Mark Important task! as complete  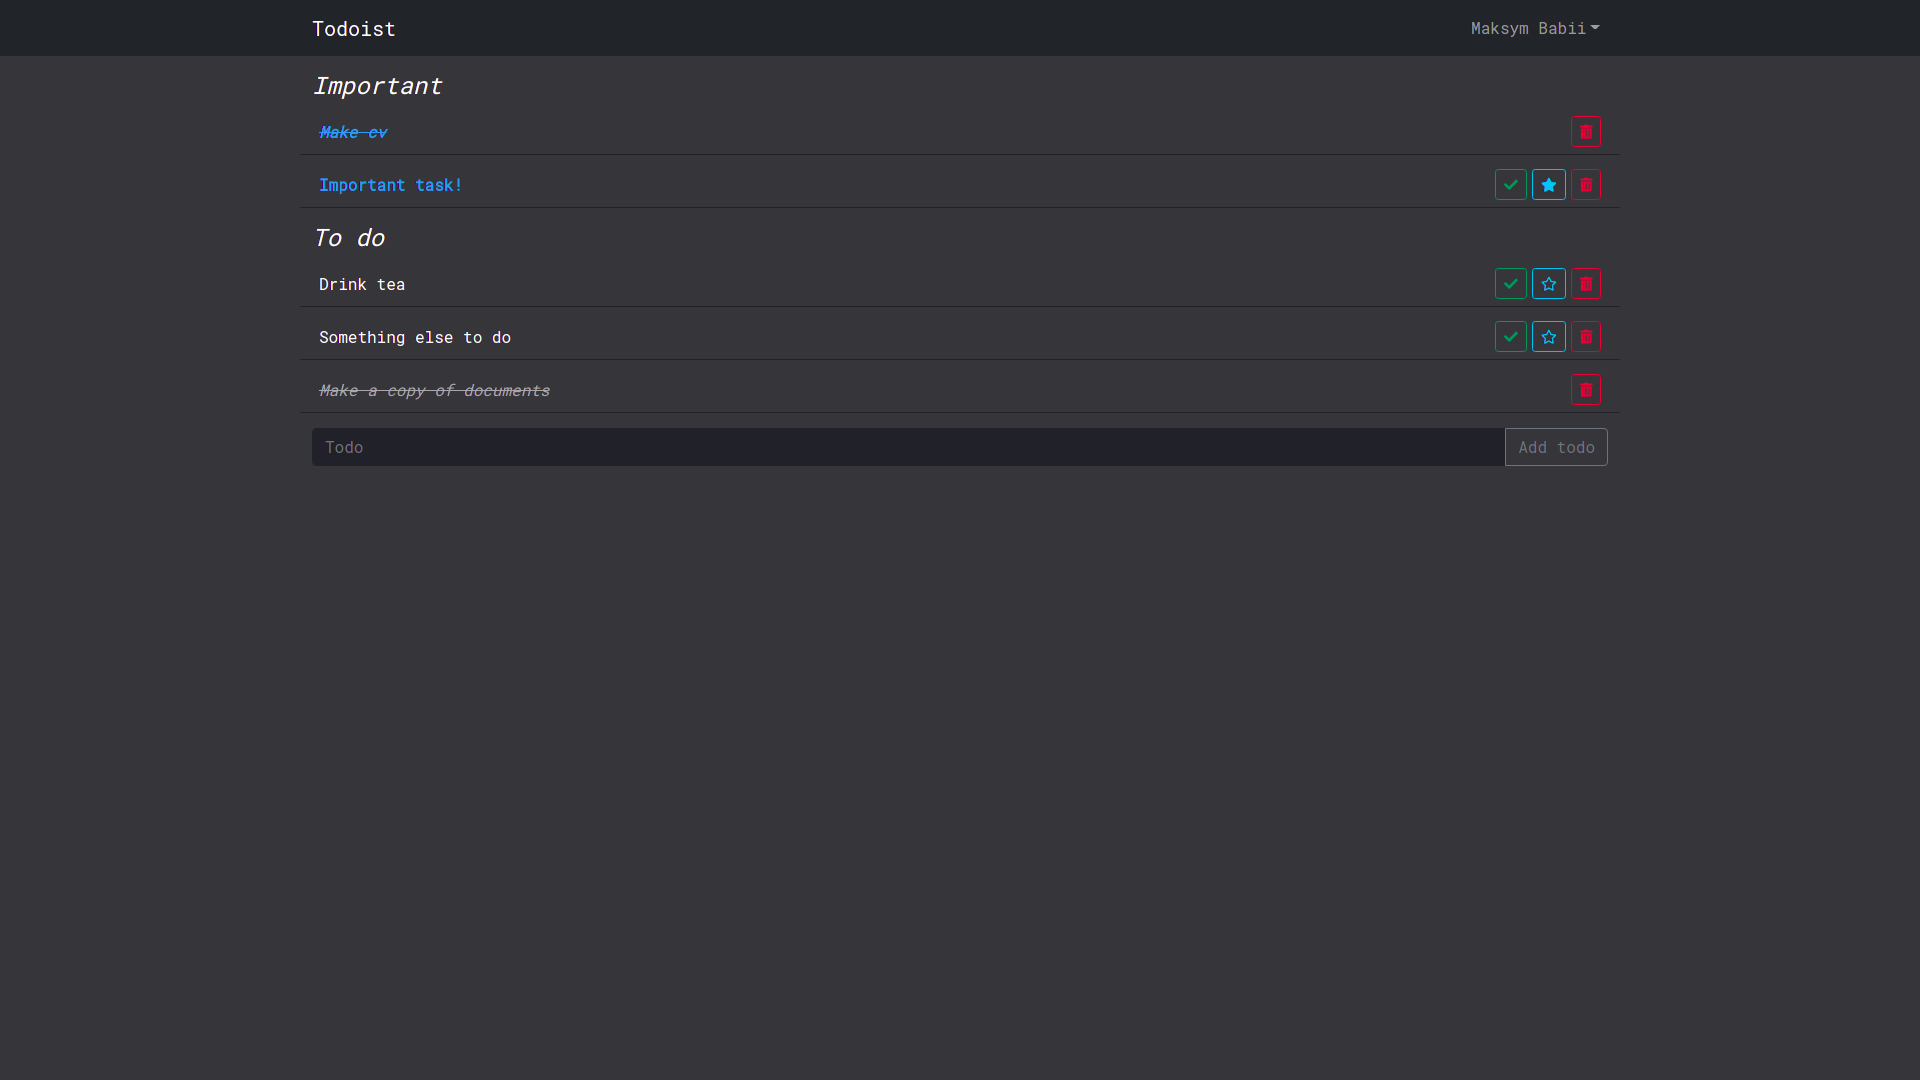[1510, 185]
